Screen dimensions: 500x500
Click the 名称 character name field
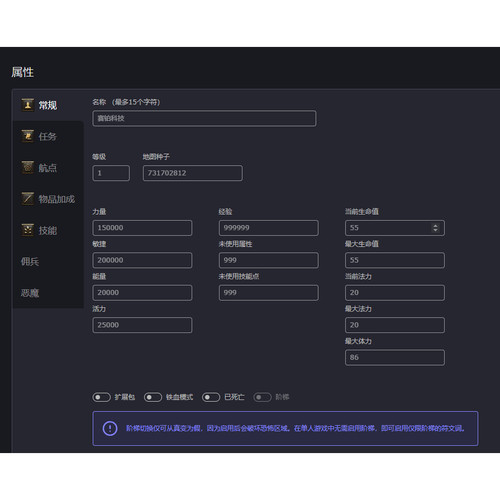pyautogui.click(x=204, y=118)
